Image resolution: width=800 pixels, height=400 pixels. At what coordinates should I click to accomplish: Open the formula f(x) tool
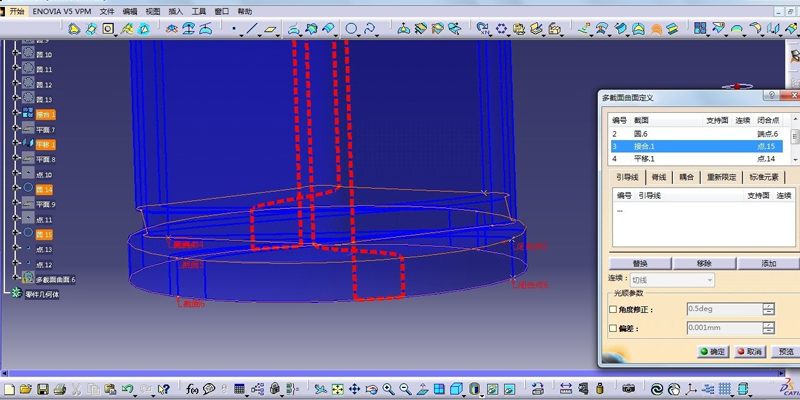click(190, 388)
